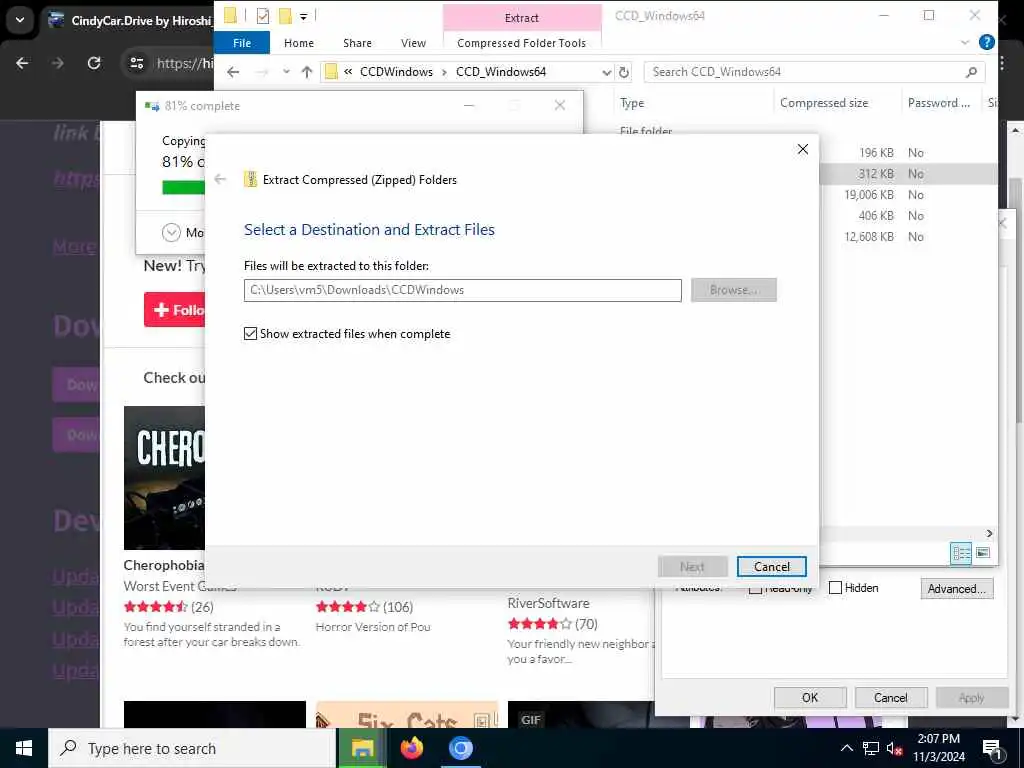Go back in the browser
Screen dimensions: 1024x768
pyautogui.click(x=22, y=63)
